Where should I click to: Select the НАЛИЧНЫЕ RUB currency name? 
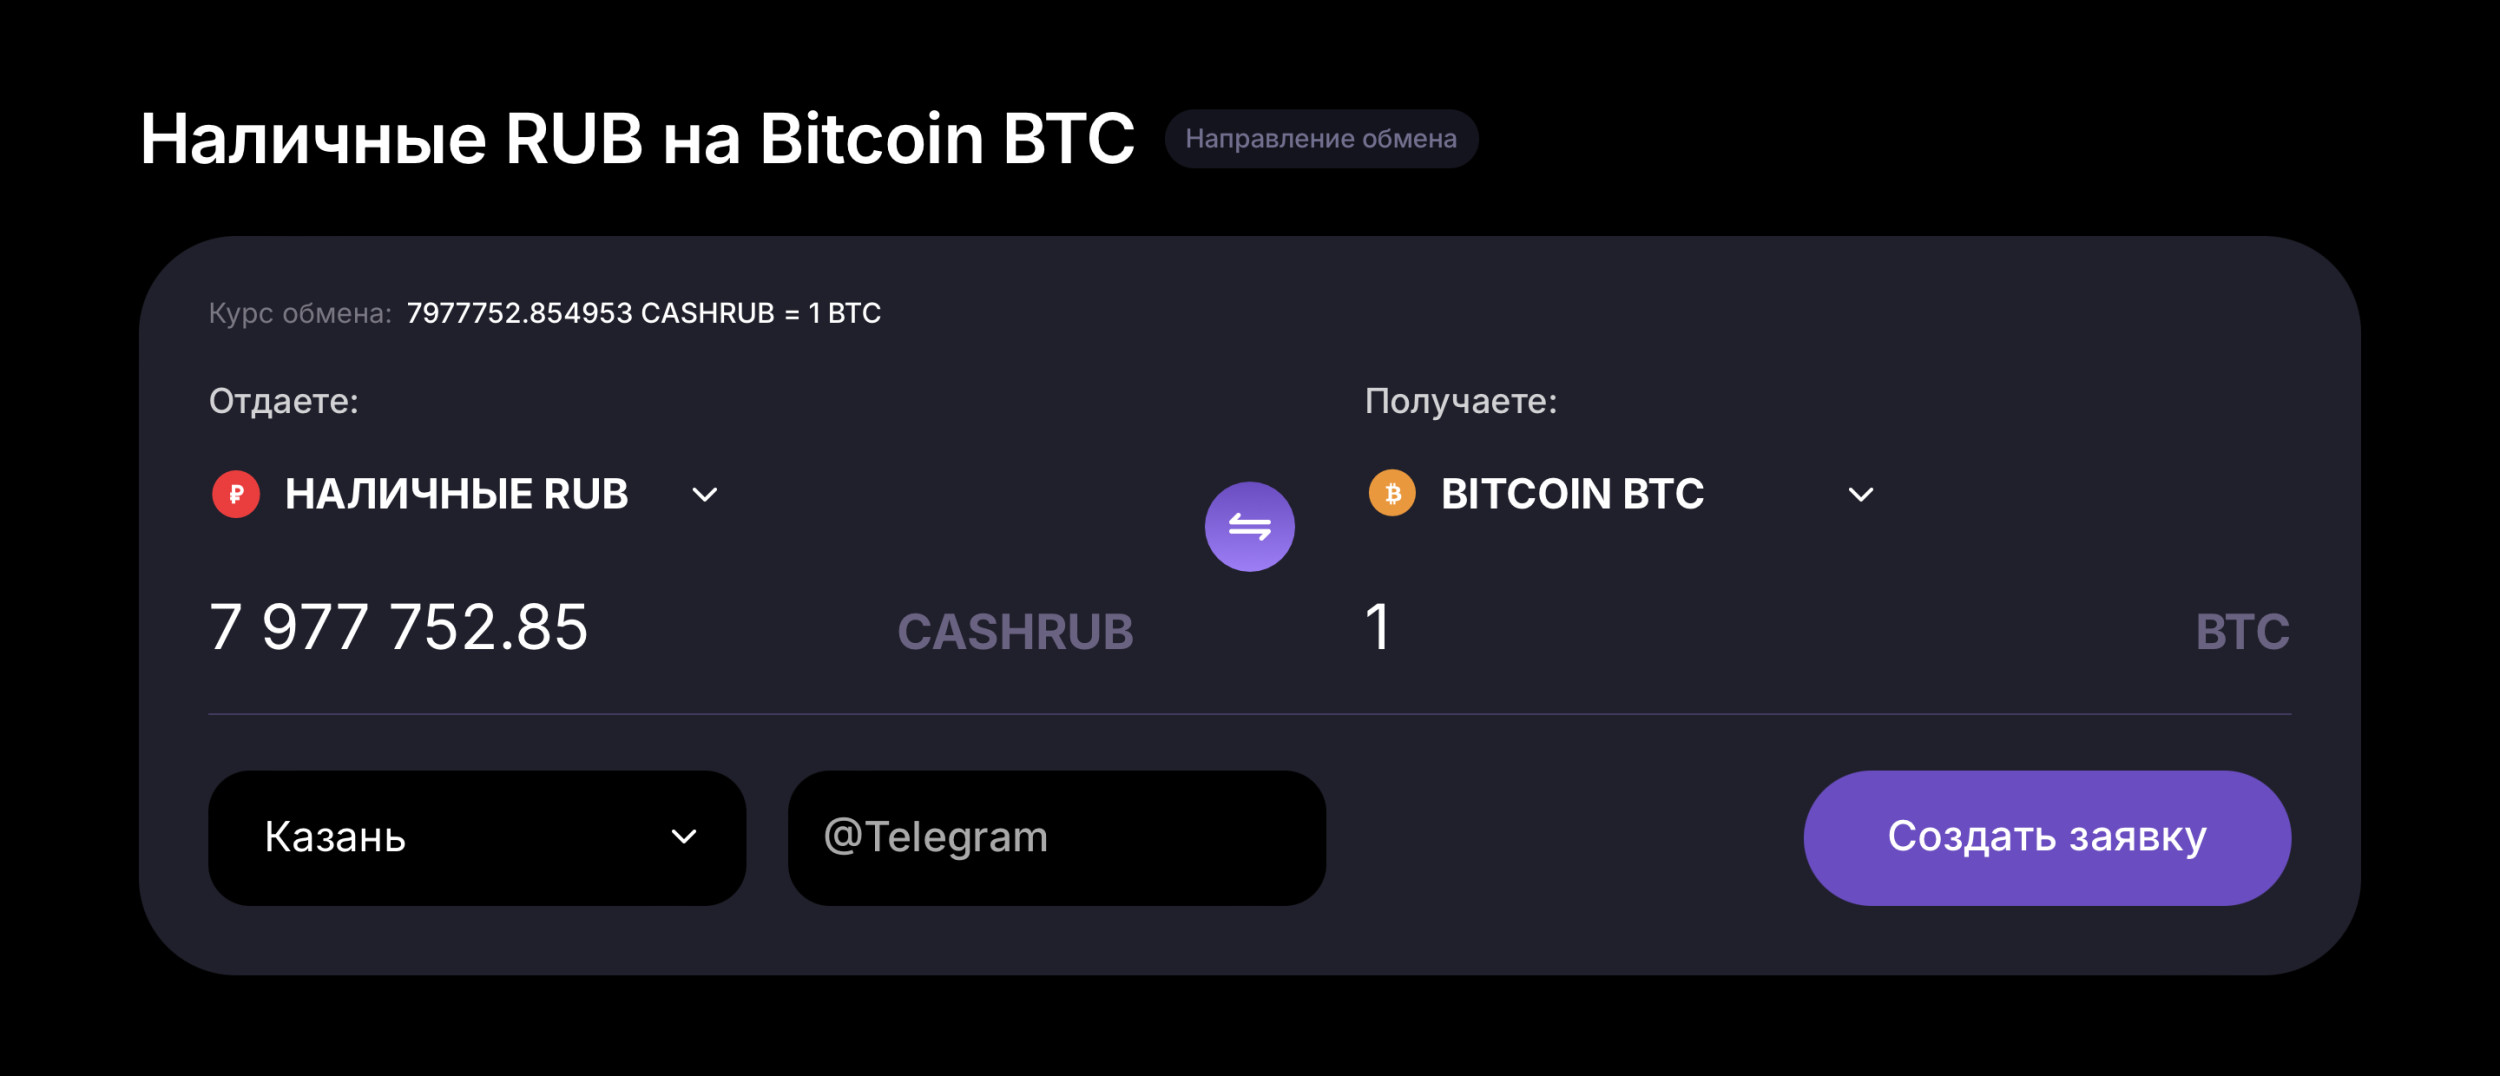tap(456, 494)
